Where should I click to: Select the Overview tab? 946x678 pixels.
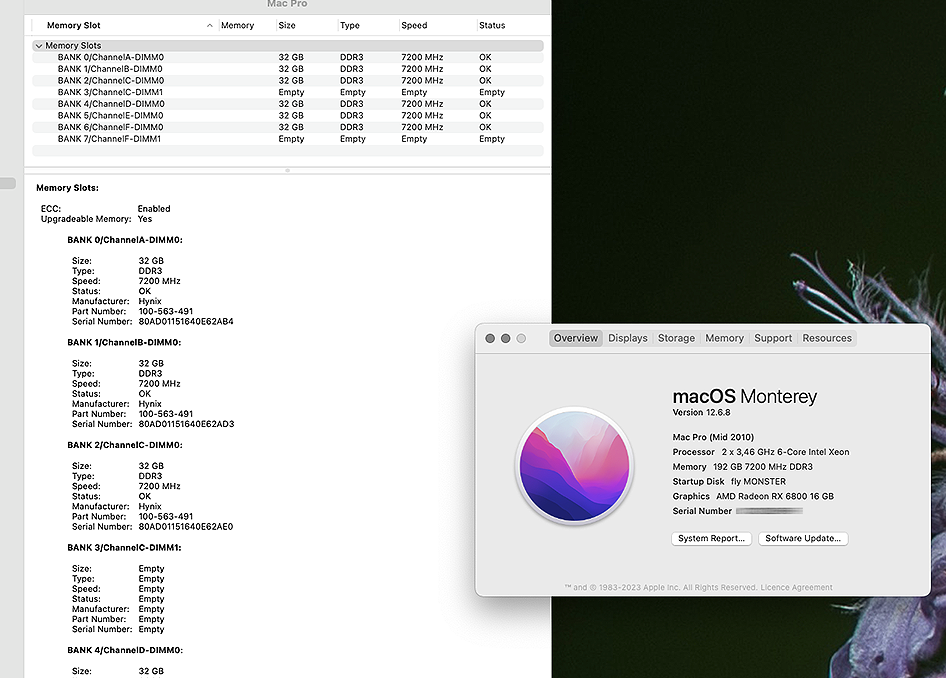(575, 338)
